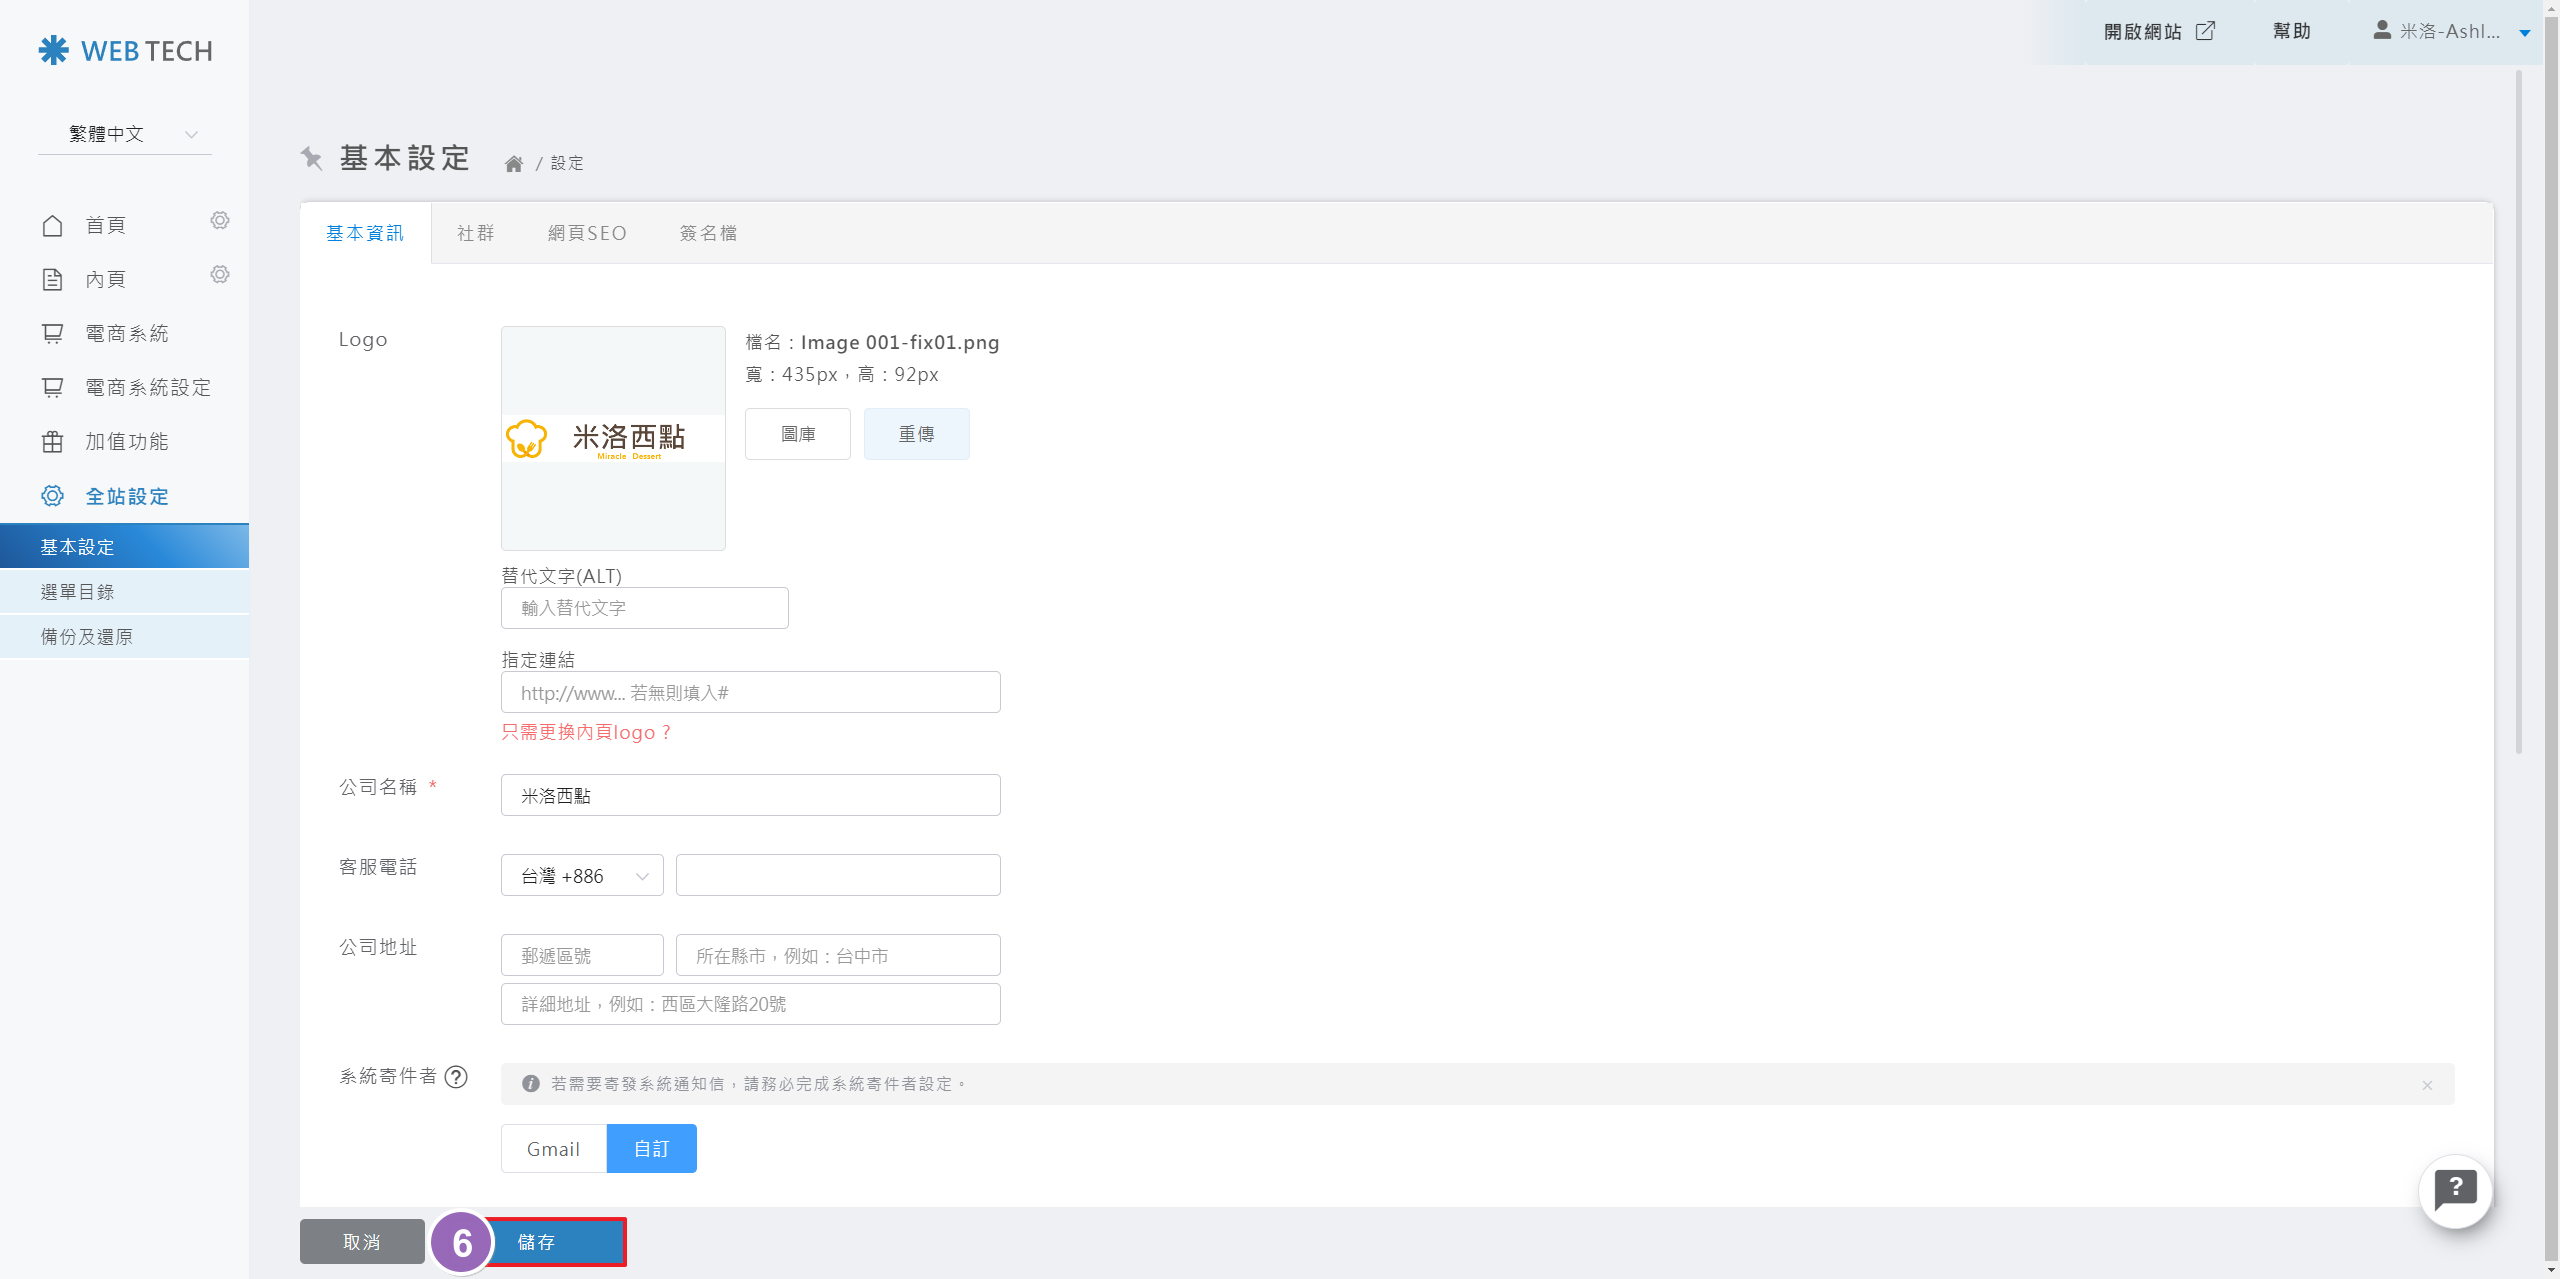Image resolution: width=2560 pixels, height=1279 pixels.
Task: Click the home breadcrumb icon
Action: pyautogui.click(x=513, y=164)
